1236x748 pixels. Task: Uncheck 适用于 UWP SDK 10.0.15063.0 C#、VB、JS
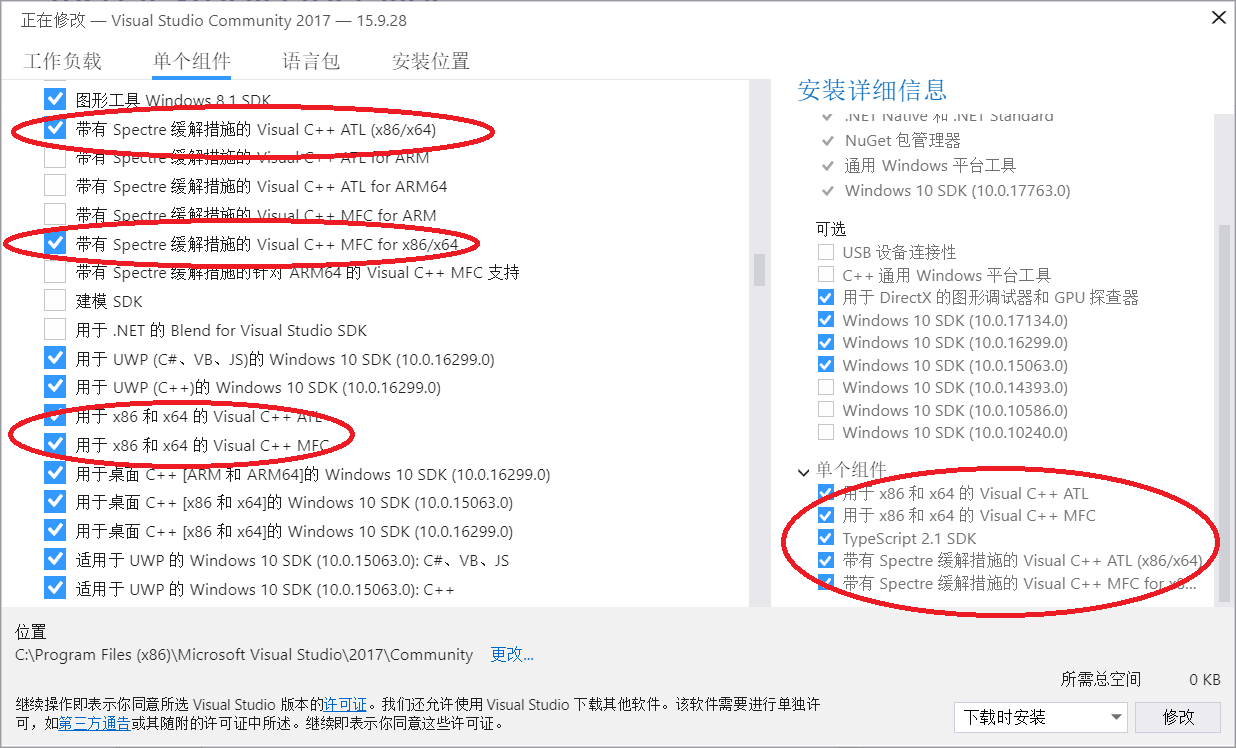pyautogui.click(x=55, y=560)
